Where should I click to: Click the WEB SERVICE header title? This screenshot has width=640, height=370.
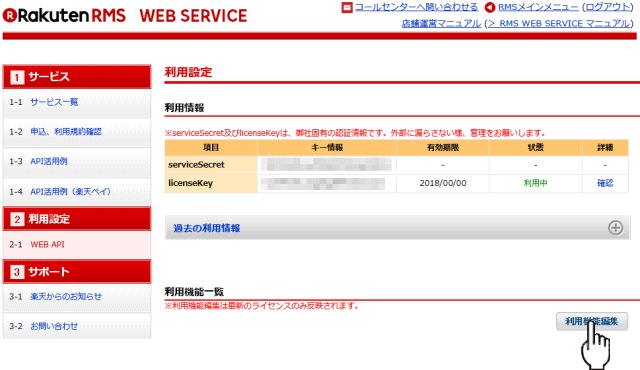pos(193,16)
